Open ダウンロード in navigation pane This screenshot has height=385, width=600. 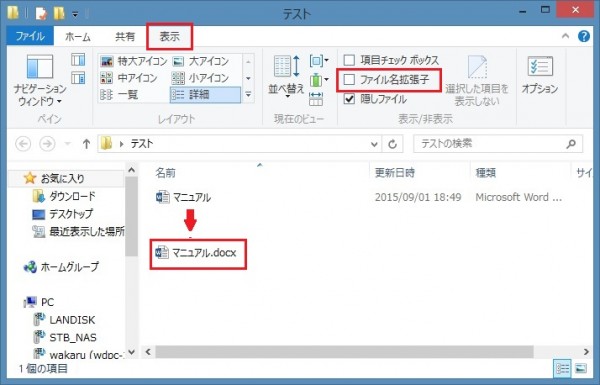64,196
